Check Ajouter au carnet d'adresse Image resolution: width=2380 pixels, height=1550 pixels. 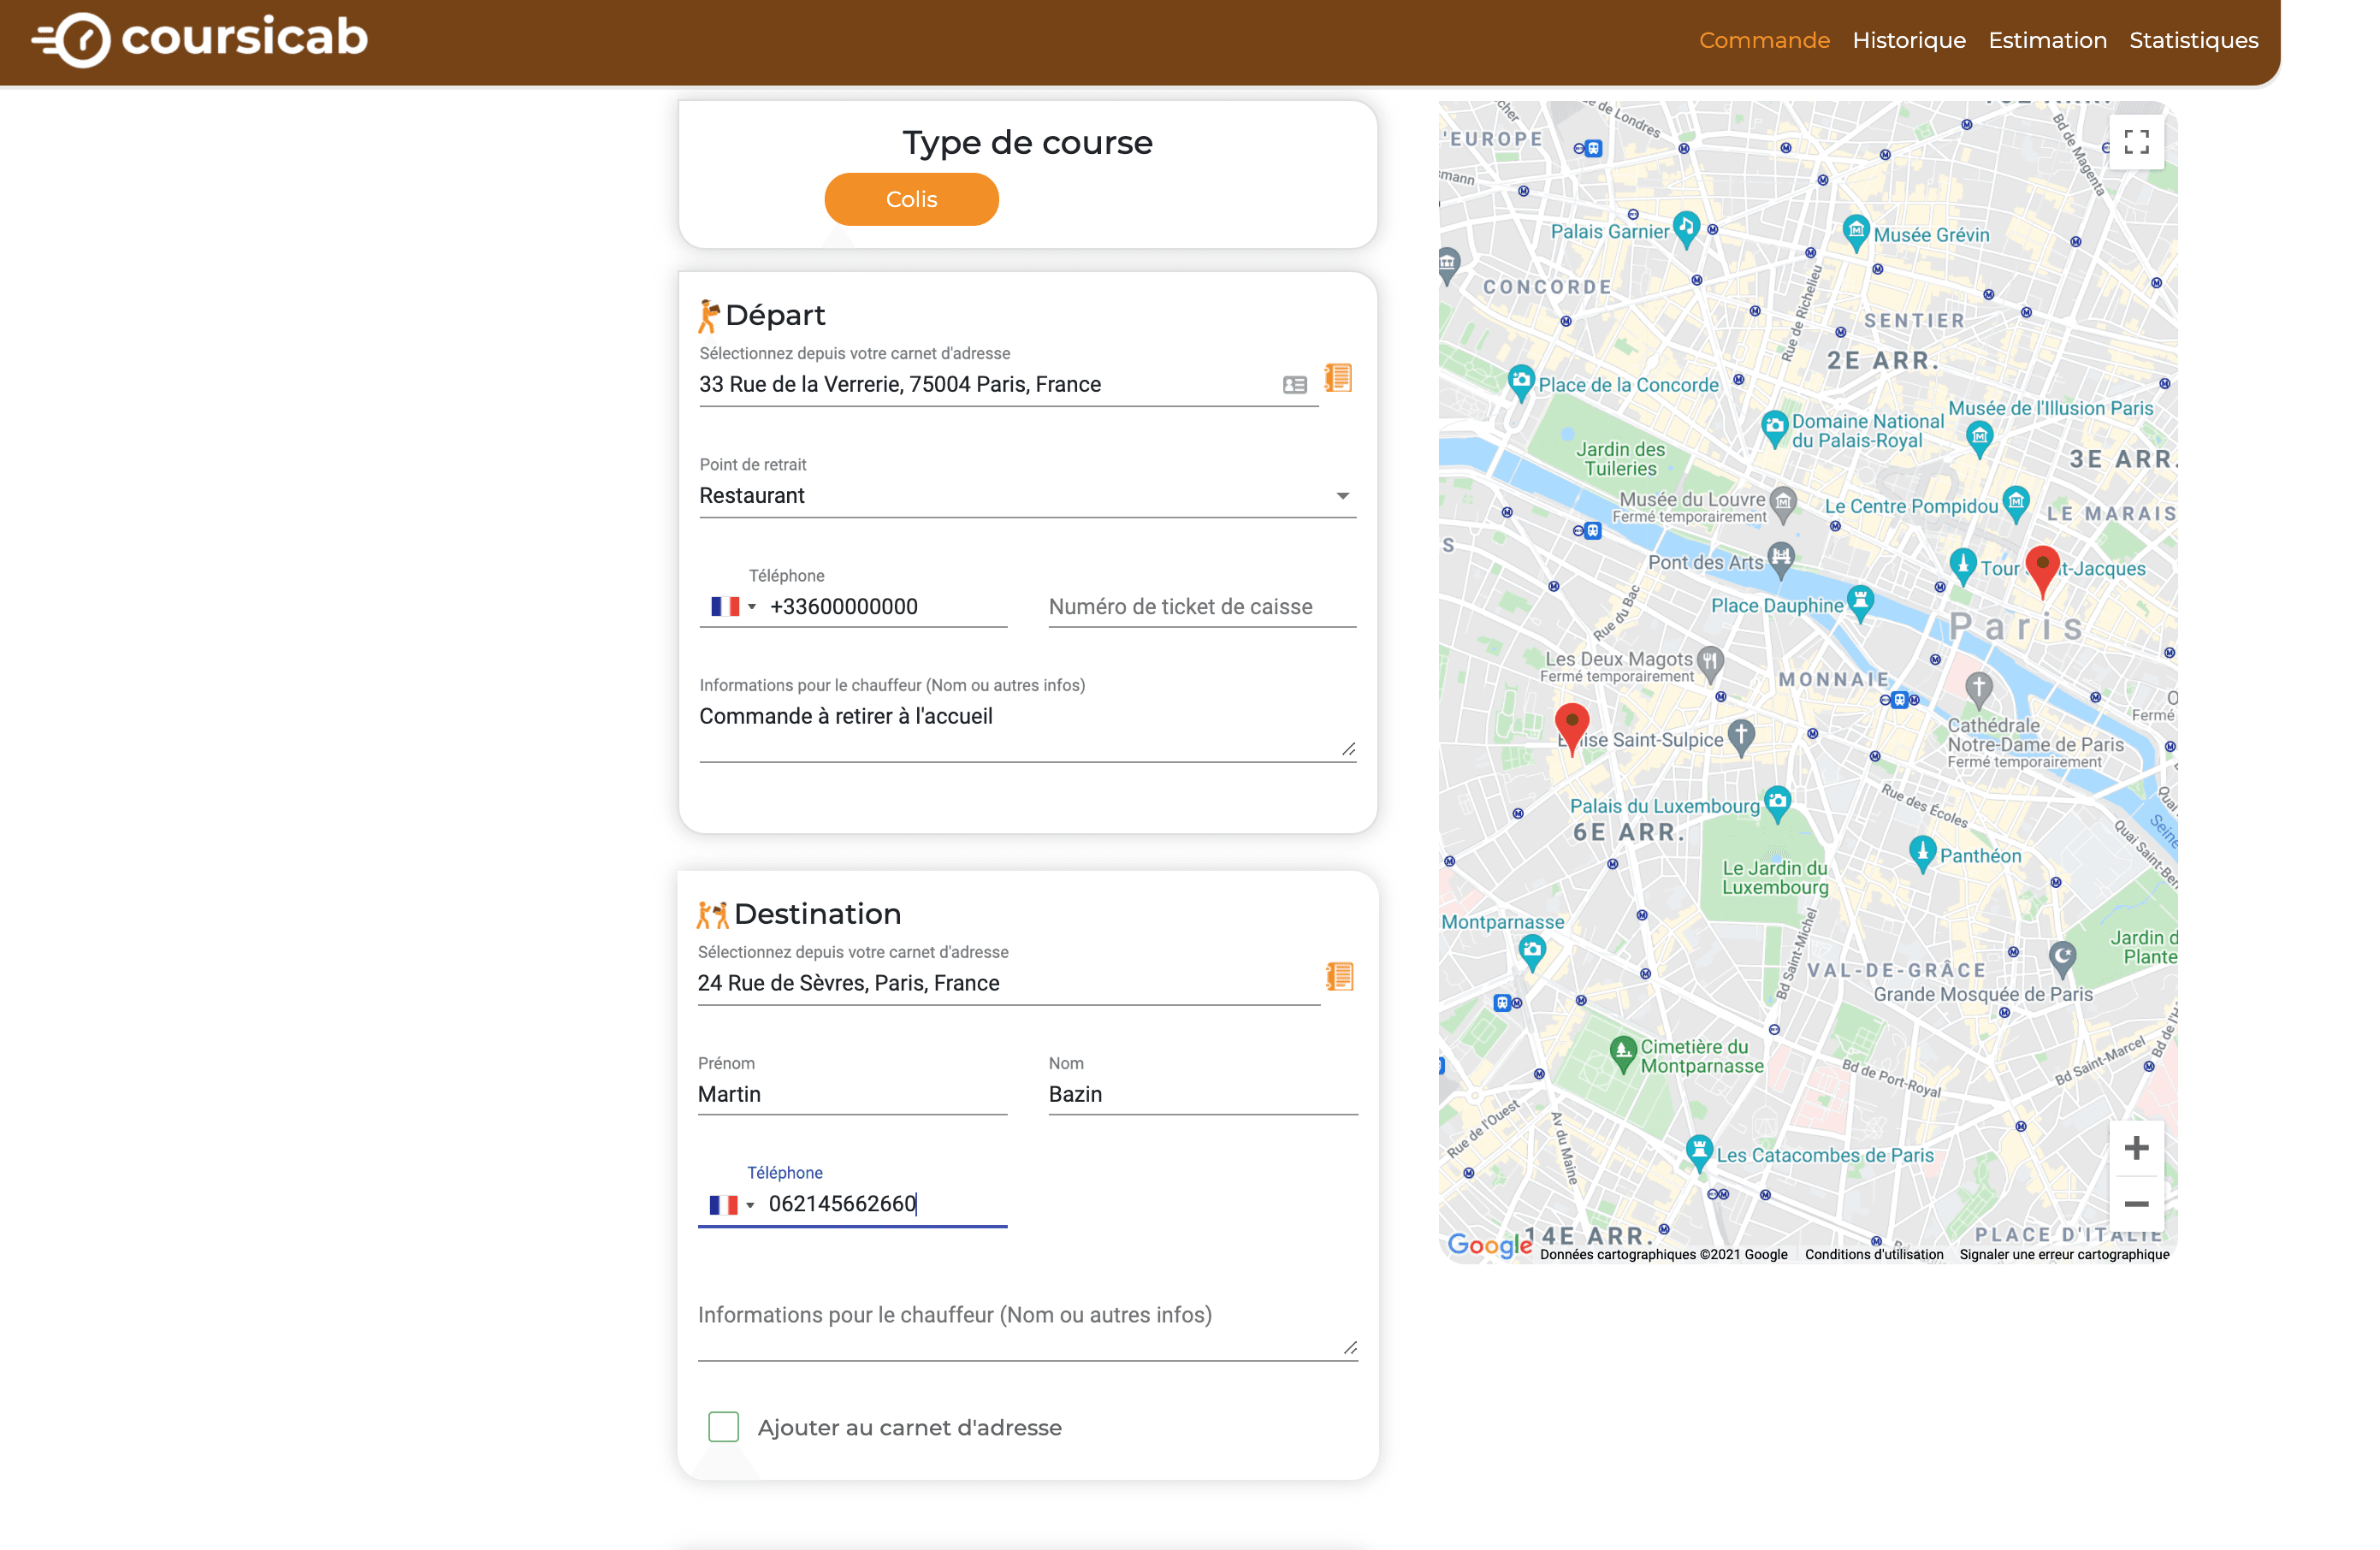[x=723, y=1426]
